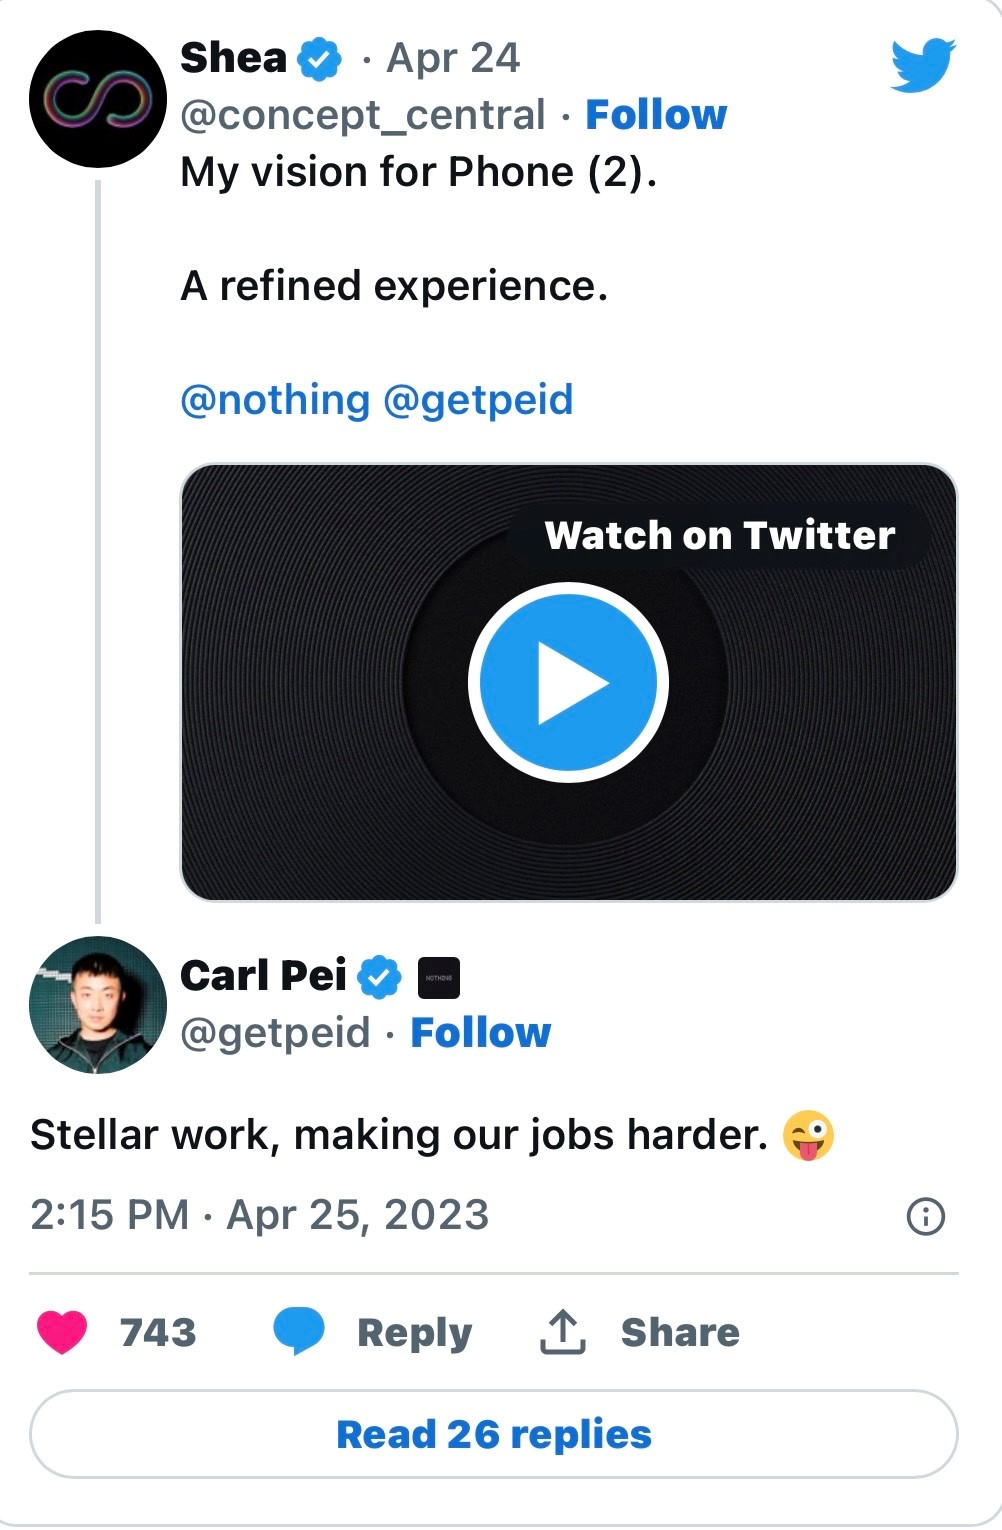
Task: Follow @getpeid account
Action: coord(480,1033)
